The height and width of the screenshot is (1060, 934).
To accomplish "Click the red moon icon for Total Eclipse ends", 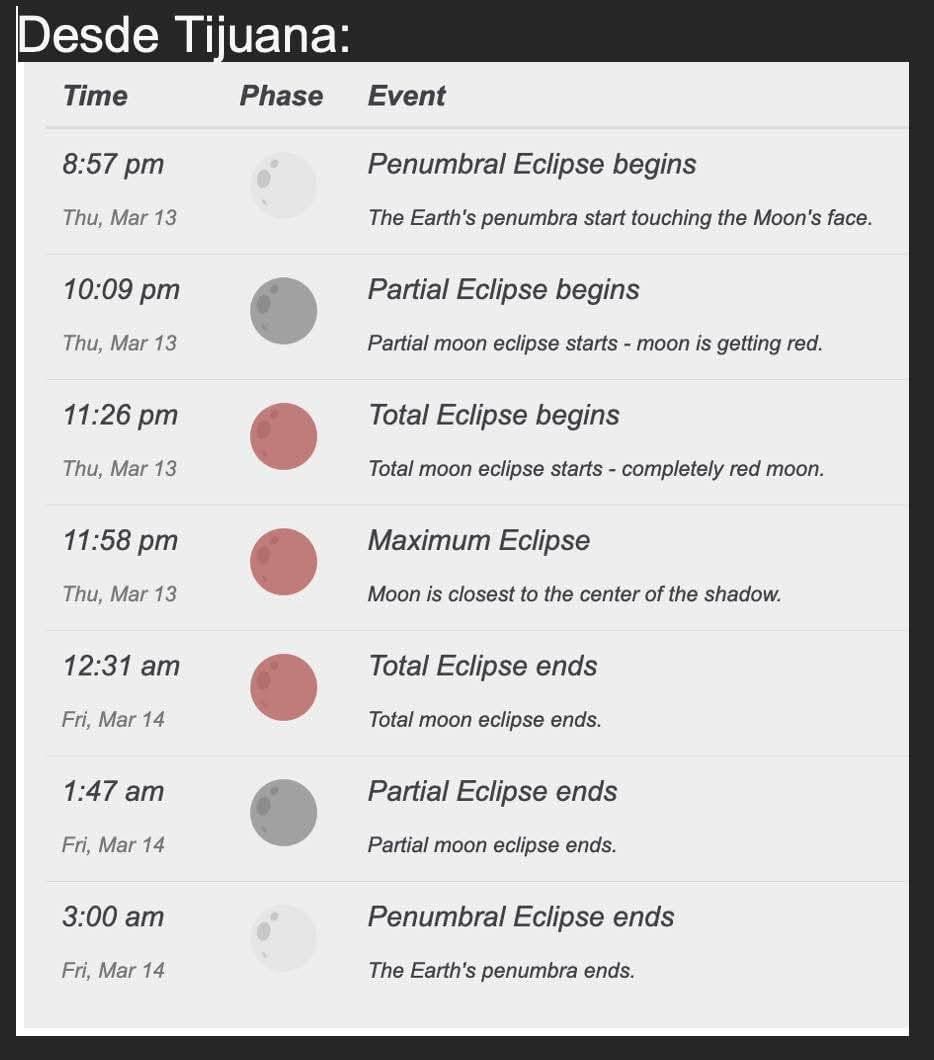I will pos(283,687).
